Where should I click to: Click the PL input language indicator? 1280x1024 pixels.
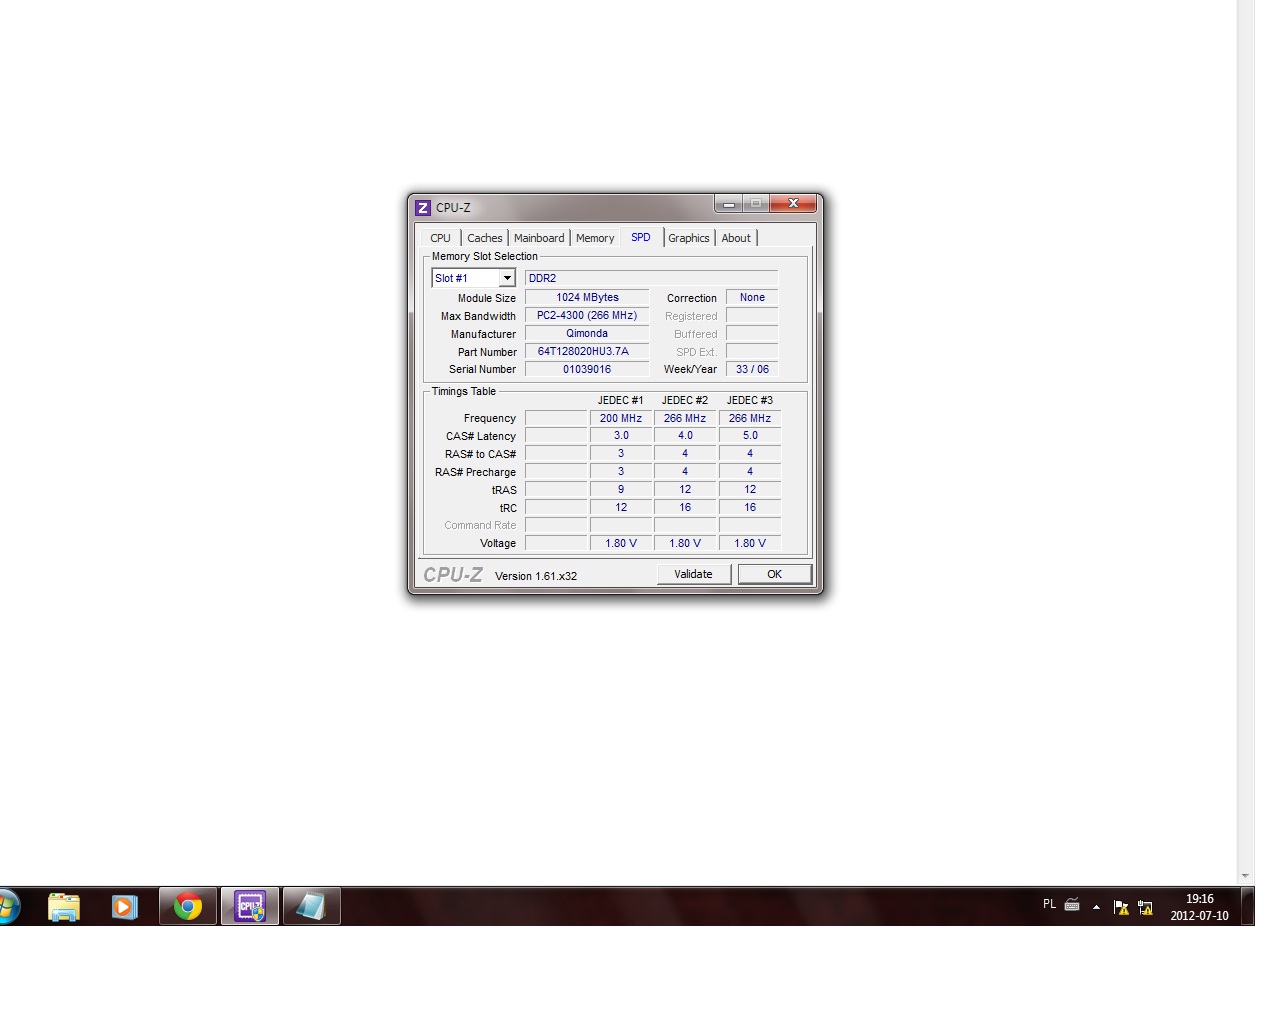(1049, 904)
